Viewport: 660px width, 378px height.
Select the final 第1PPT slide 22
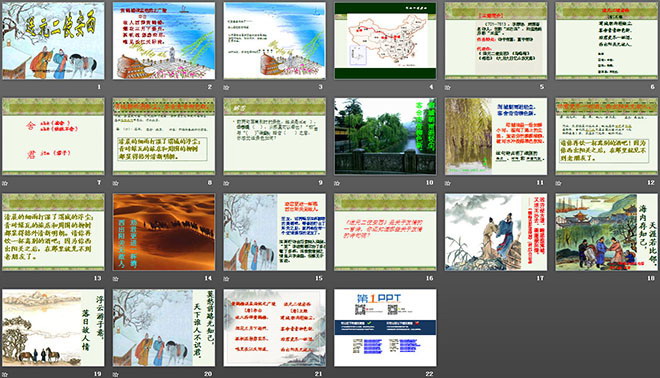(x=385, y=327)
